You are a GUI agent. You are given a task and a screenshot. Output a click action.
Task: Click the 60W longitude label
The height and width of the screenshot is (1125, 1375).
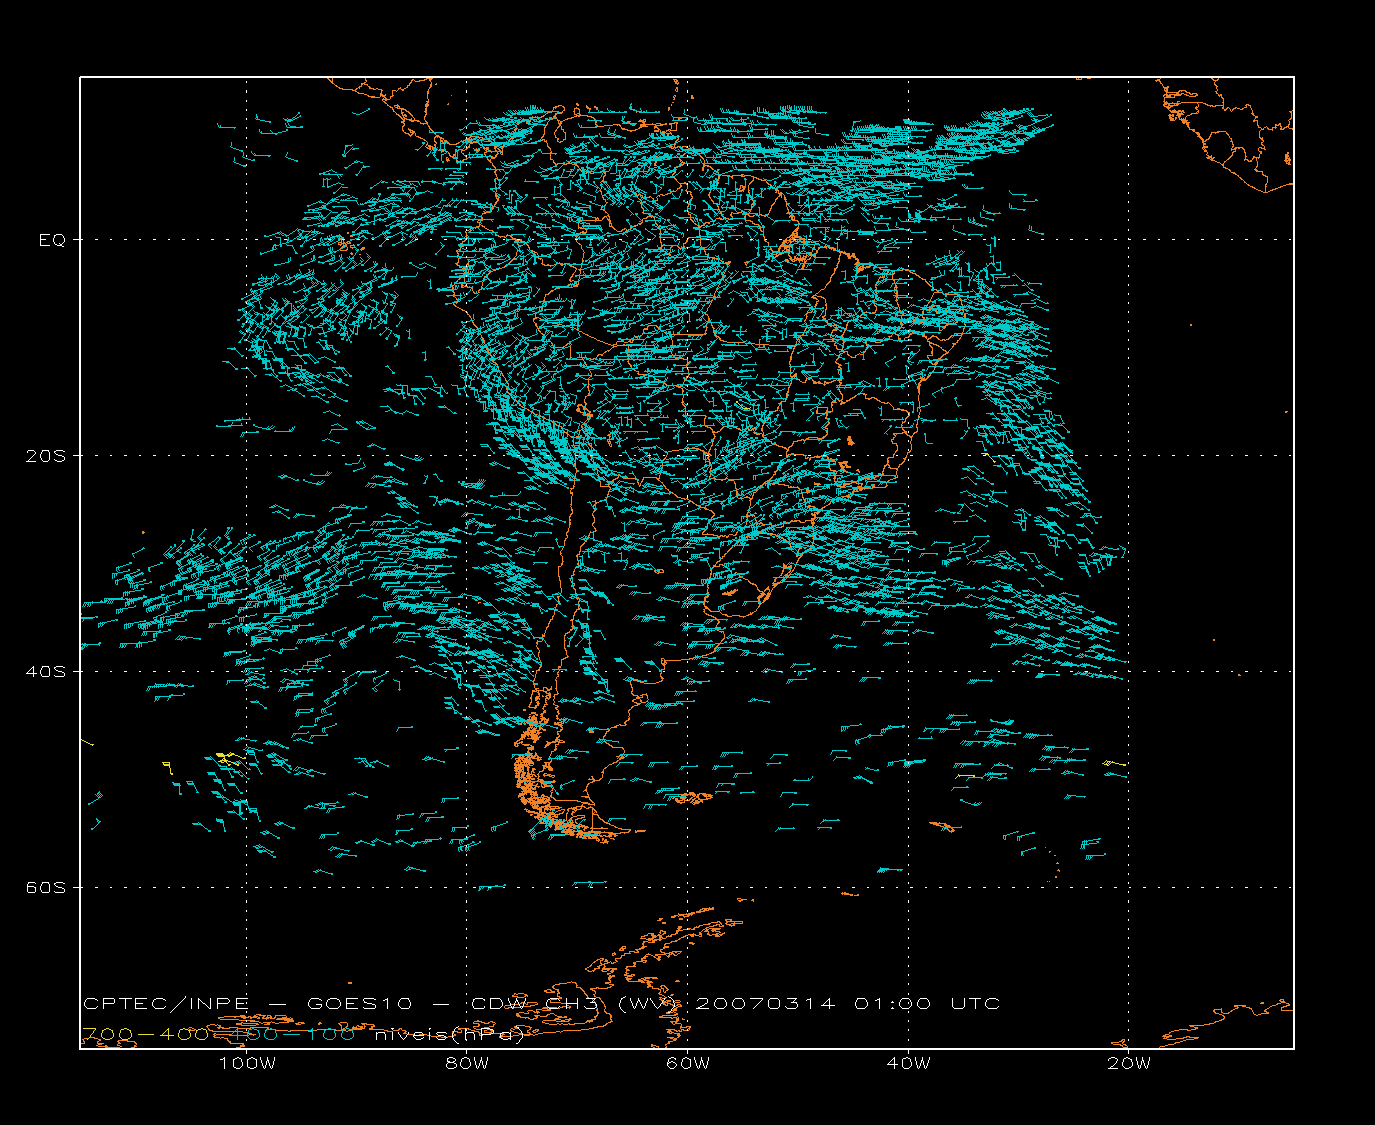688,1063
